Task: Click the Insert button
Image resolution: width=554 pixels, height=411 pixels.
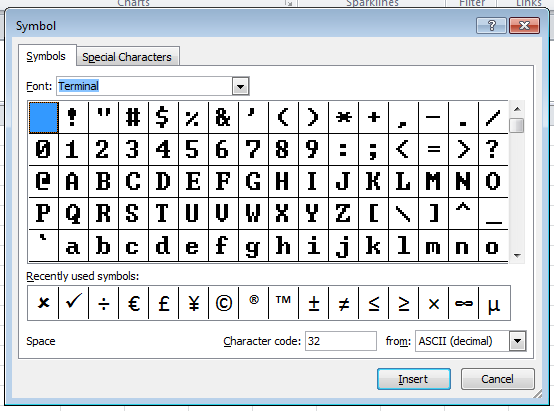Action: (414, 379)
